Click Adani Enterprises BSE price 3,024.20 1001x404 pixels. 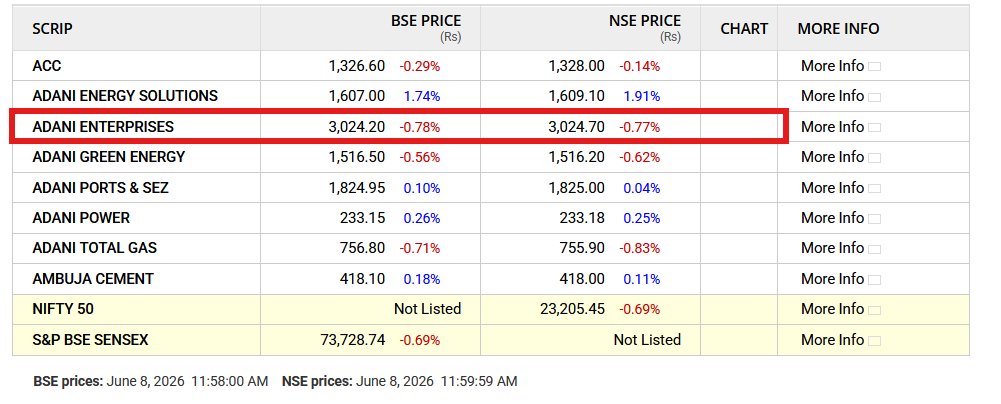click(357, 126)
